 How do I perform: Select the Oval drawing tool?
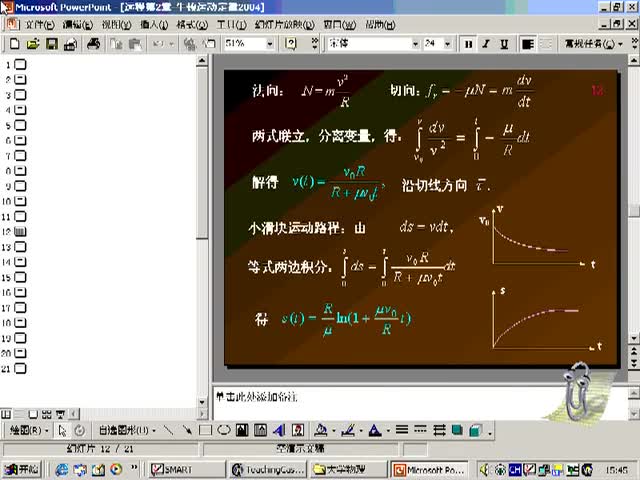point(224,430)
